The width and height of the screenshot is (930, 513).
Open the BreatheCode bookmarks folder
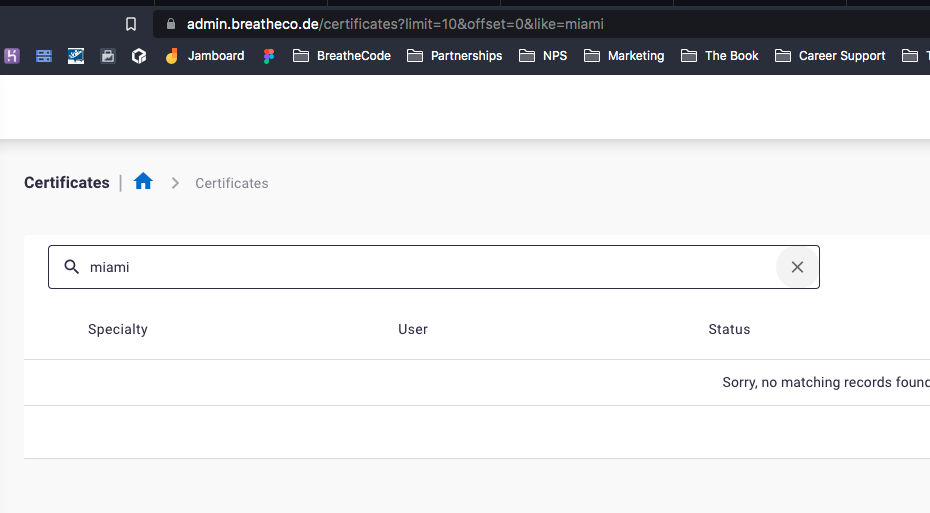tap(342, 56)
